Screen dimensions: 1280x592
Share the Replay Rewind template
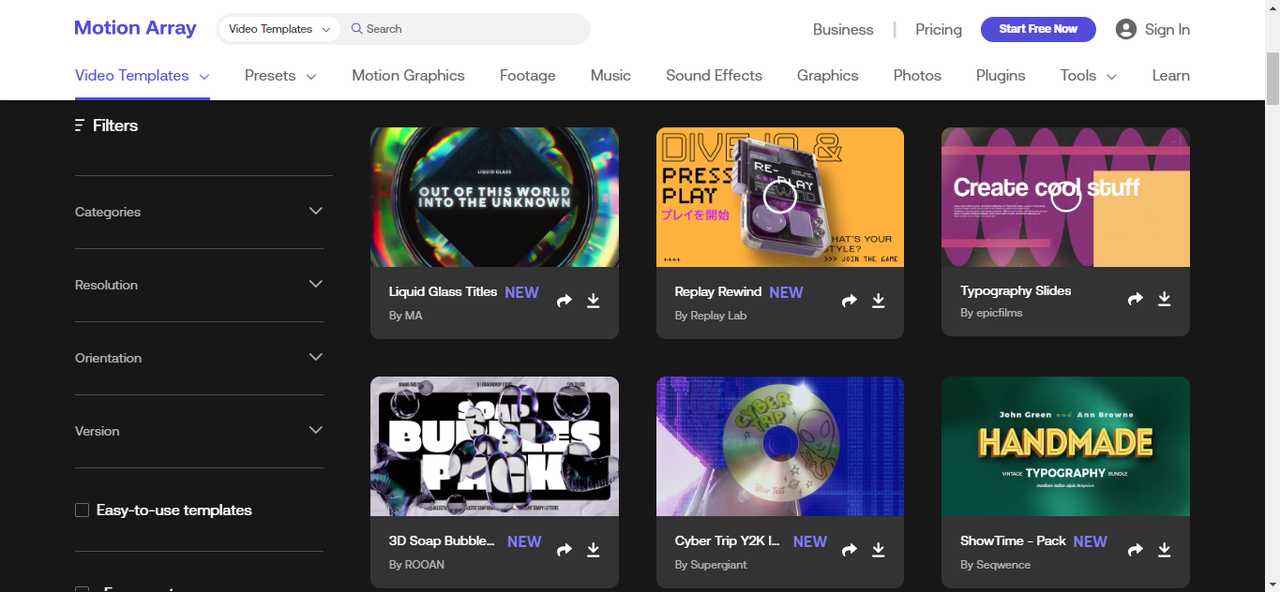point(850,300)
